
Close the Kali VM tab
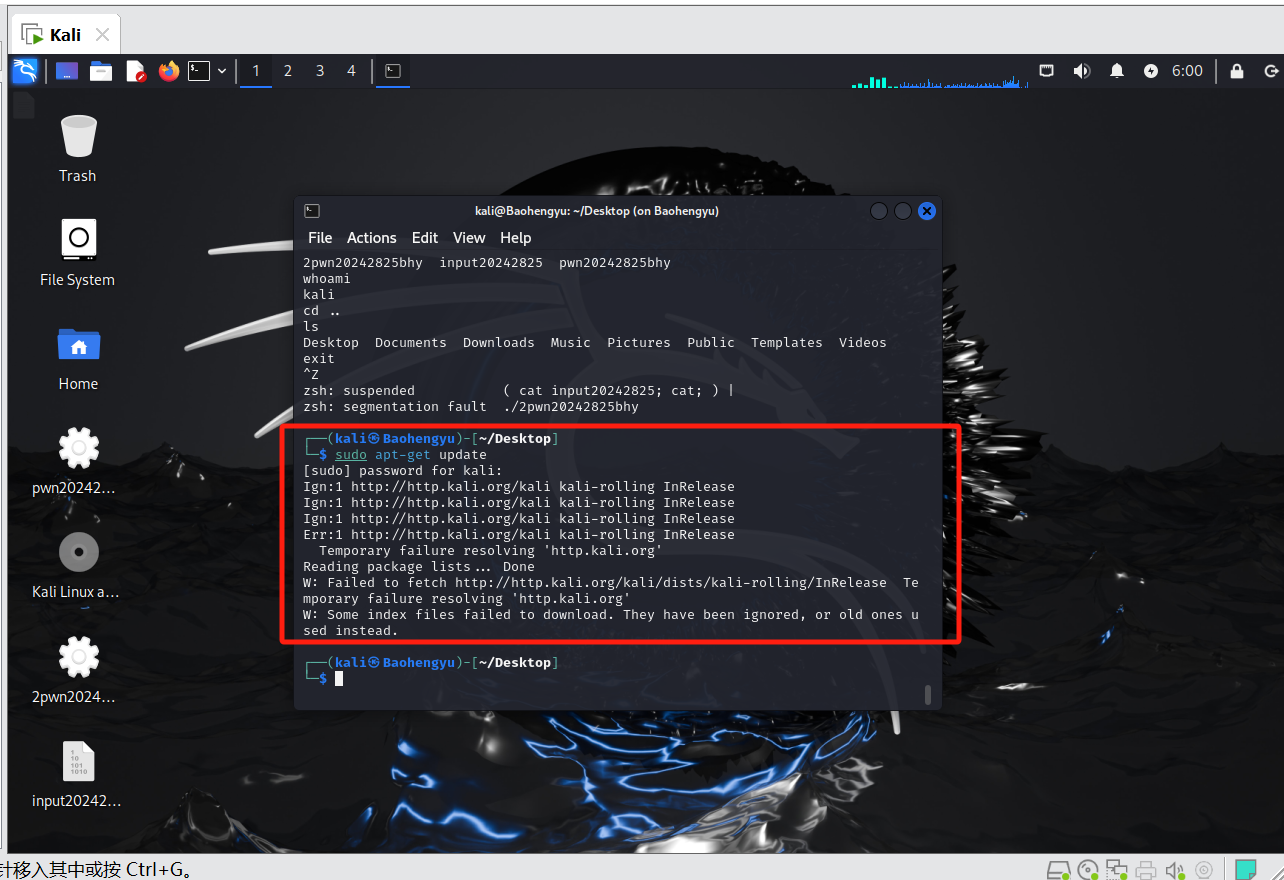coord(102,35)
